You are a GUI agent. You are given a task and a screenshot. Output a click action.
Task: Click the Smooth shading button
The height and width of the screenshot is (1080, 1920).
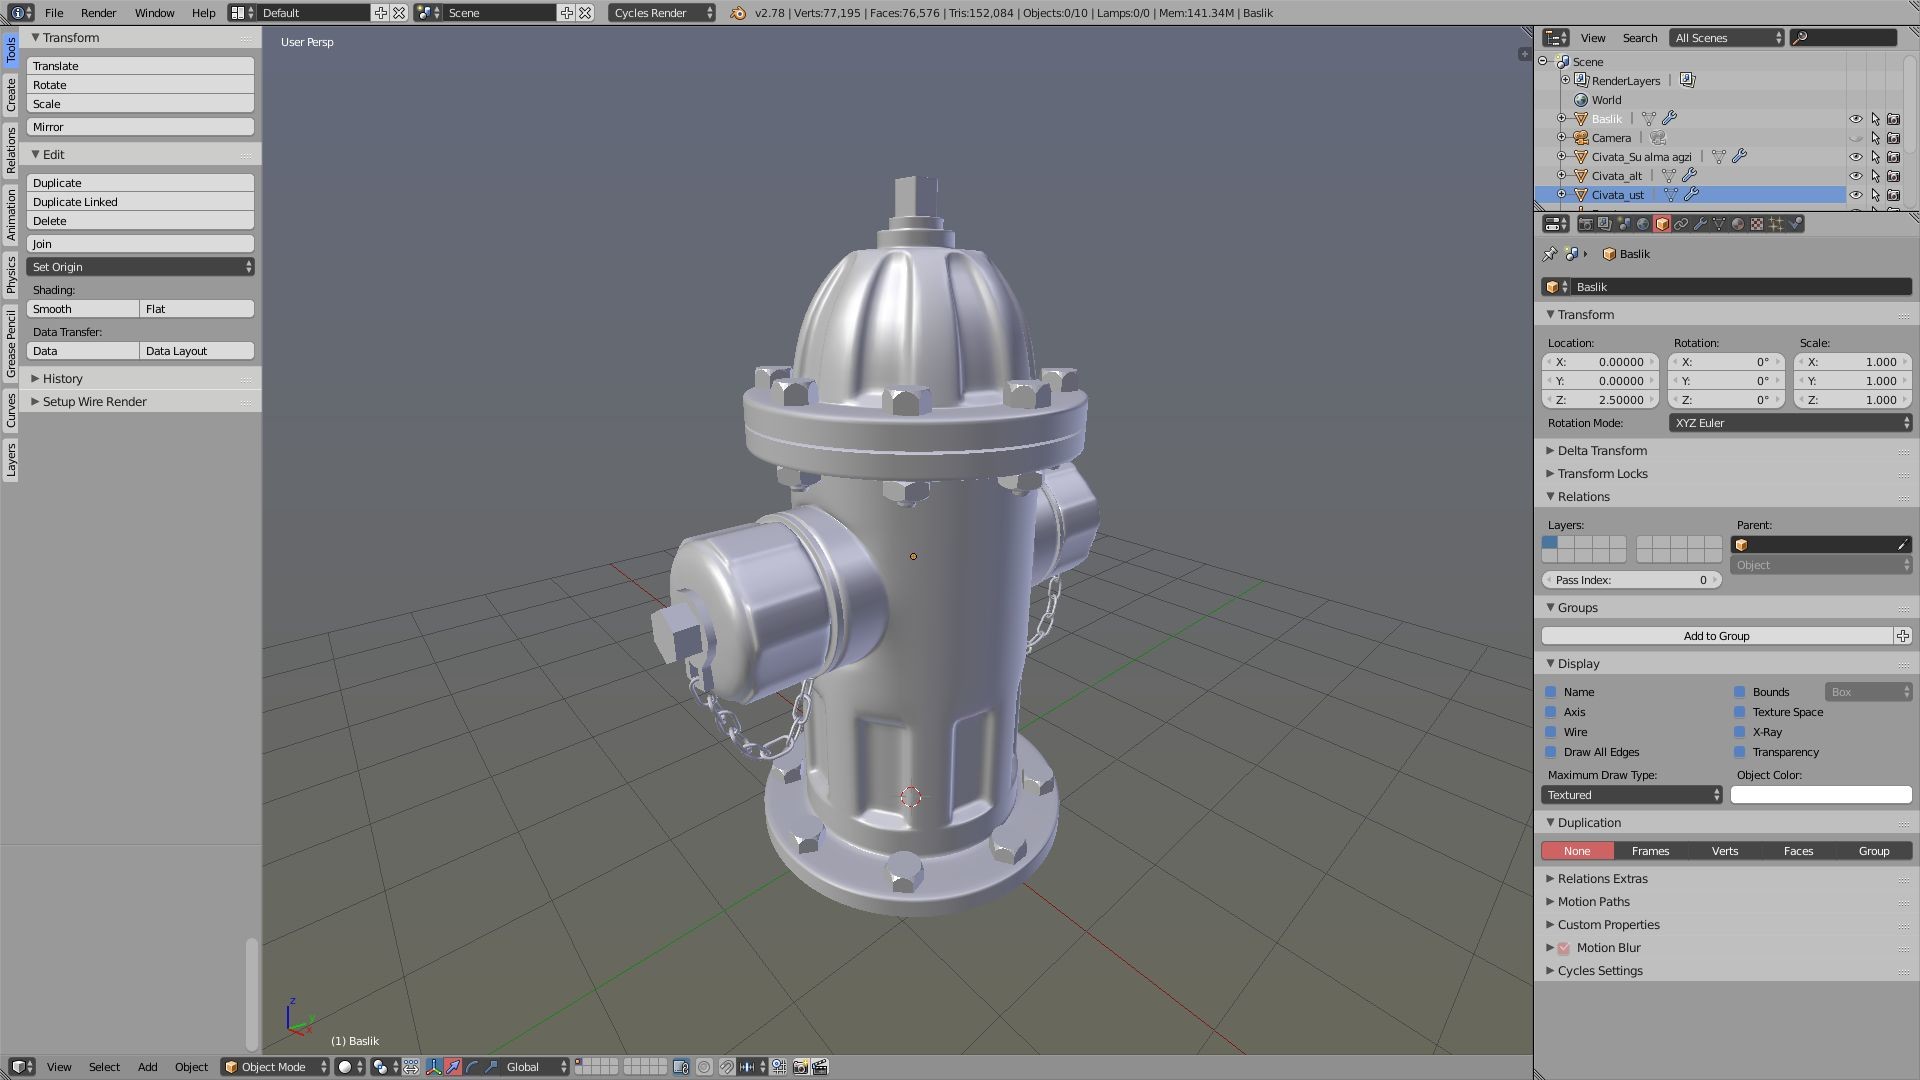[83, 309]
